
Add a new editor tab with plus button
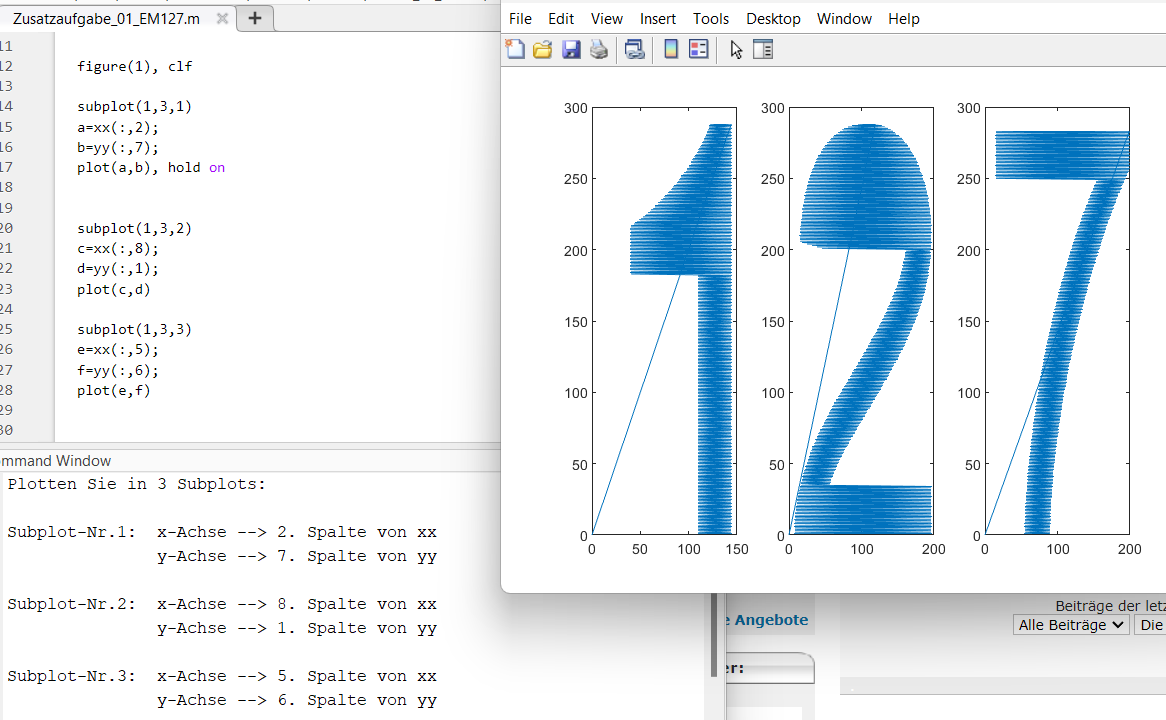tap(255, 18)
